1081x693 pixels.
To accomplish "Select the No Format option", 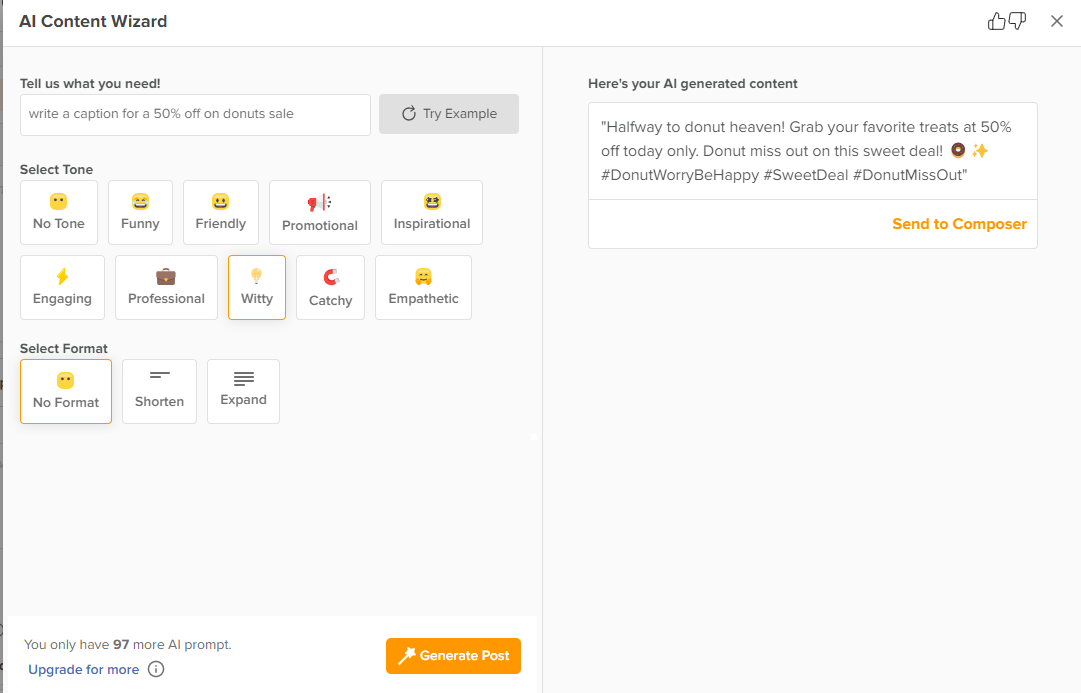I will pos(65,391).
